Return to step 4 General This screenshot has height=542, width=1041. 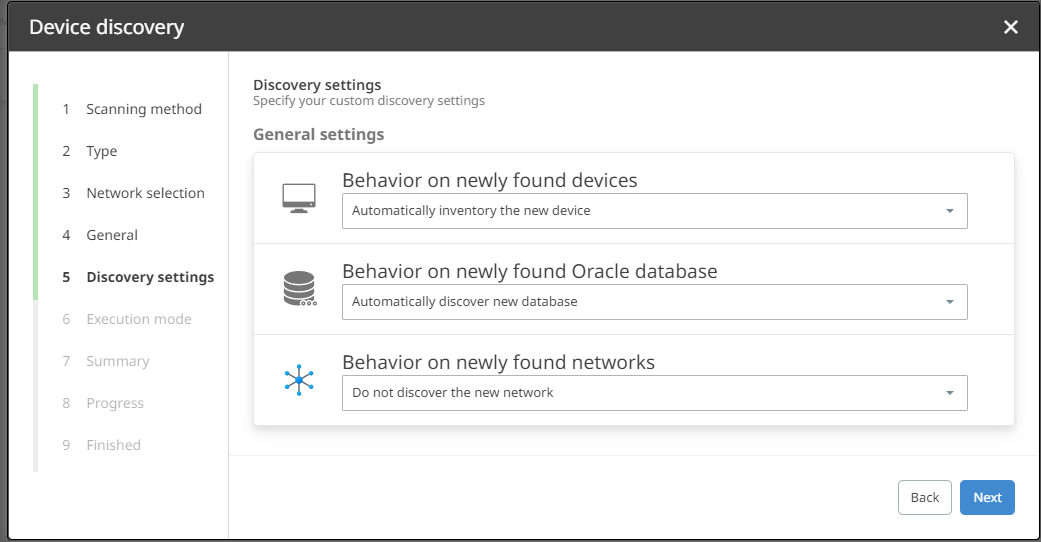112,235
